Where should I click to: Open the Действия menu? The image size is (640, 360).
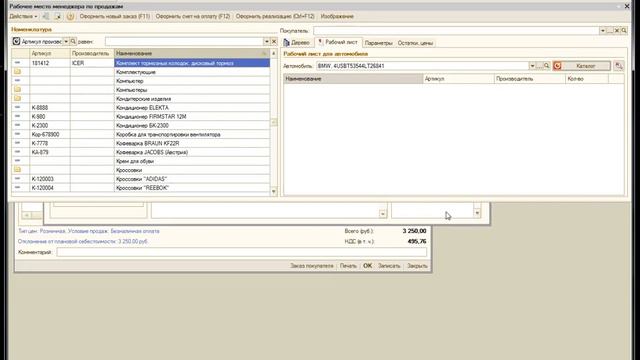click(23, 16)
